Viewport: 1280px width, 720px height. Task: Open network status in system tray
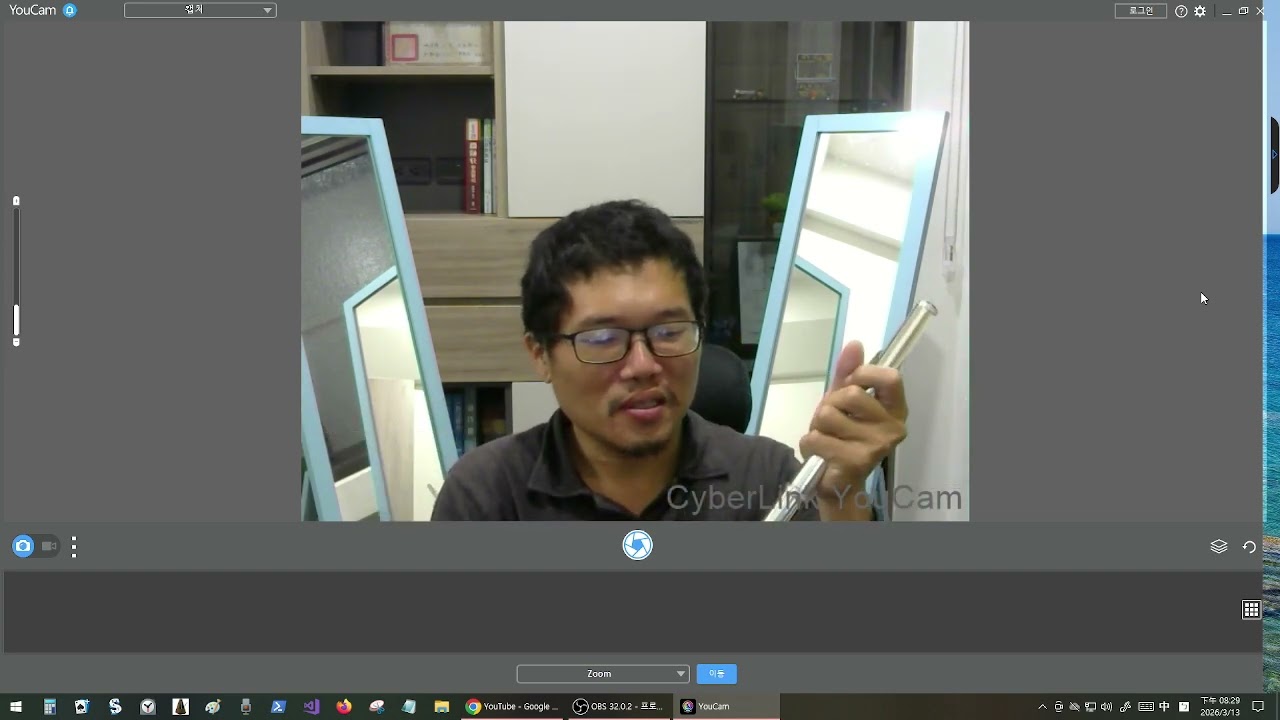point(1090,707)
